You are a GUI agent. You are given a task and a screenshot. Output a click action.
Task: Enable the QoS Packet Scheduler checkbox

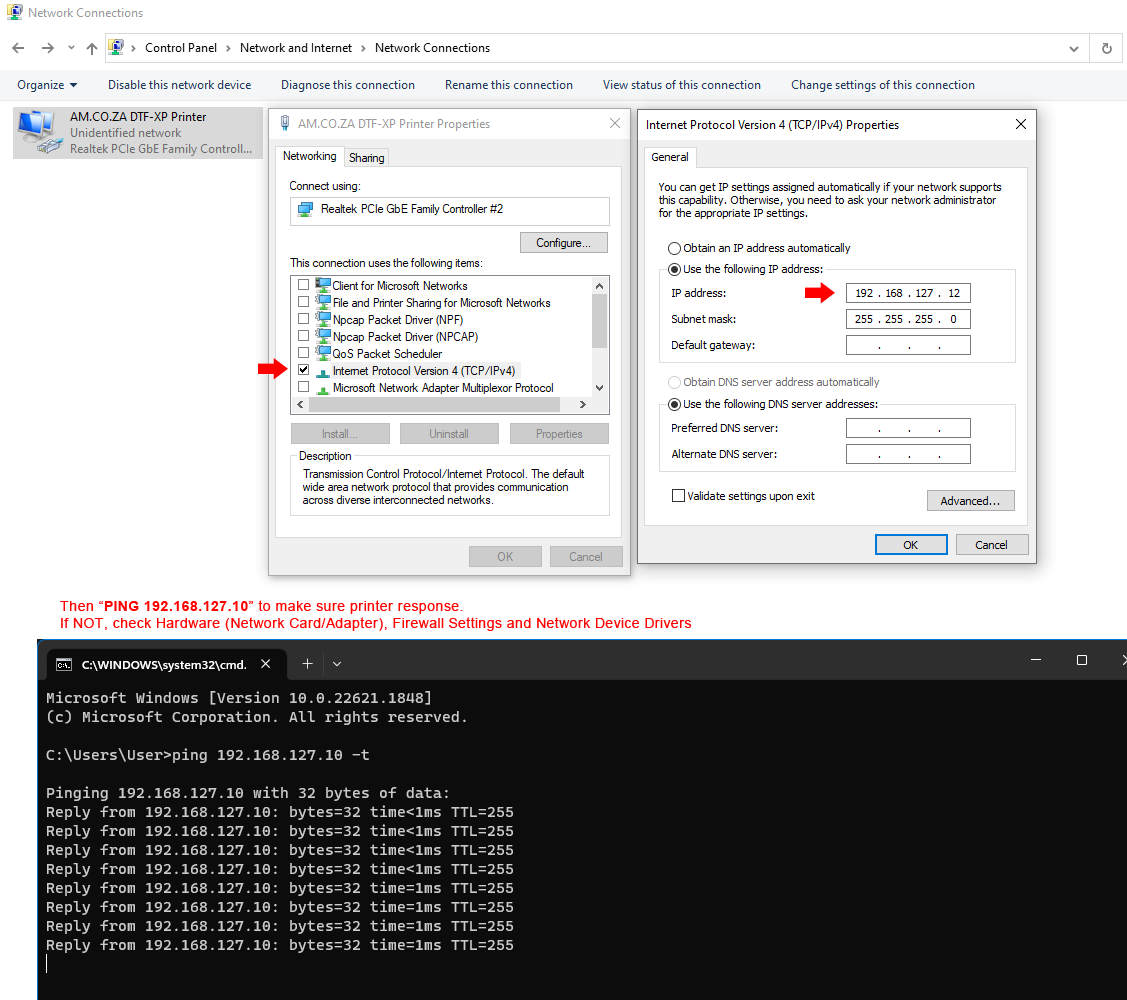304,353
